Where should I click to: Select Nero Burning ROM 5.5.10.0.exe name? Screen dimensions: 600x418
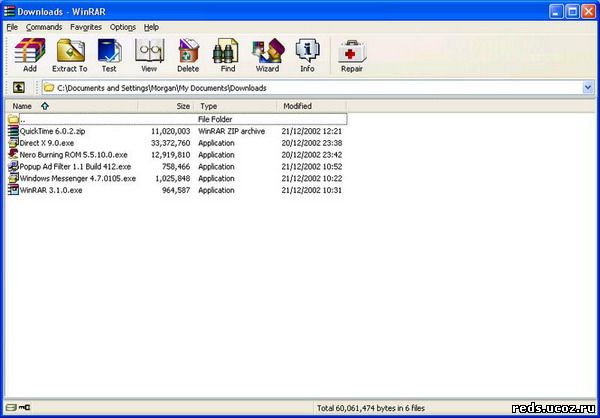pos(73,155)
